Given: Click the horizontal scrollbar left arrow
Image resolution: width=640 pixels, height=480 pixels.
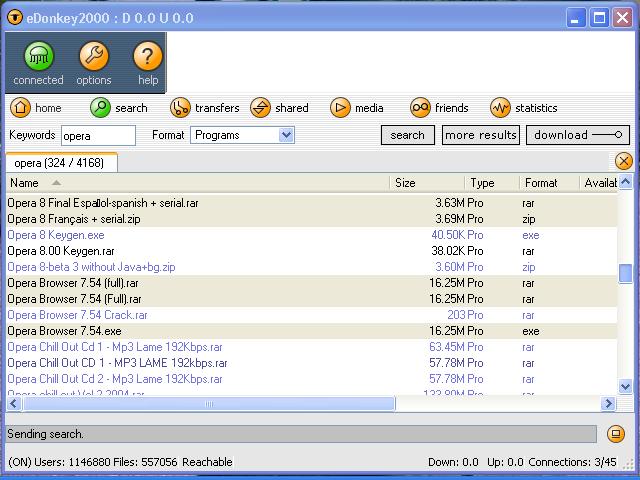Looking at the screenshot, I should pyautogui.click(x=13, y=404).
